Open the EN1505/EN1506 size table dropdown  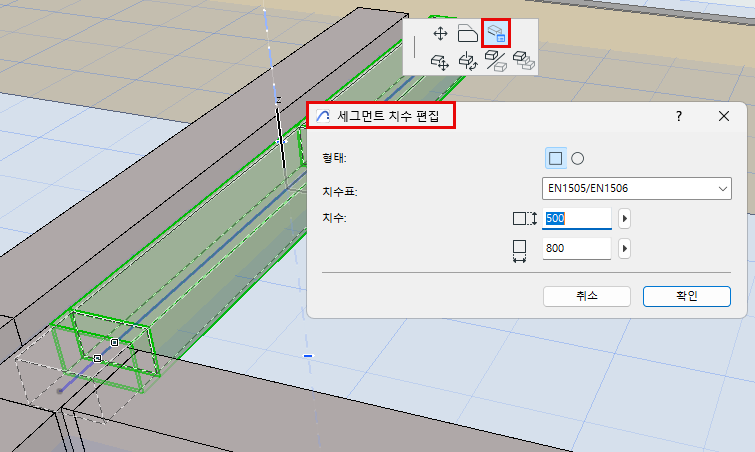(x=637, y=189)
